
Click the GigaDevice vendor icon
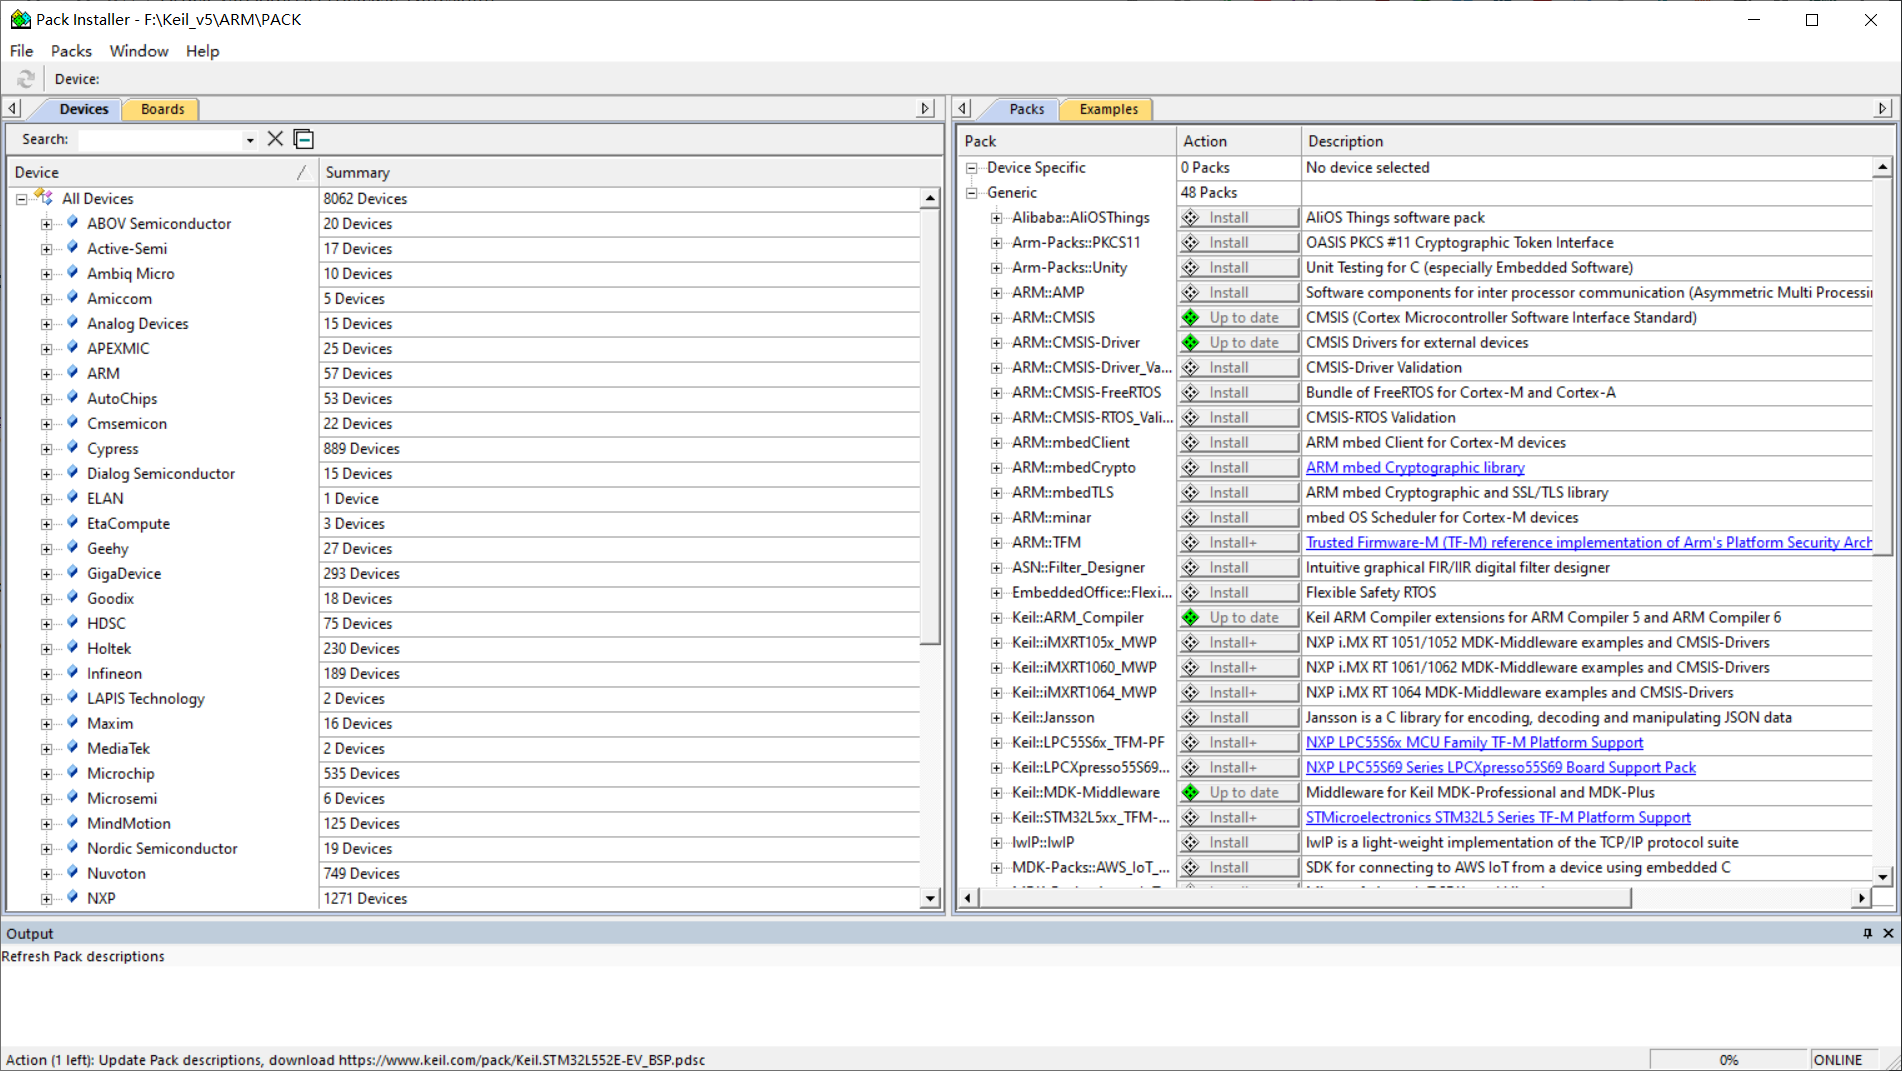tap(72, 573)
